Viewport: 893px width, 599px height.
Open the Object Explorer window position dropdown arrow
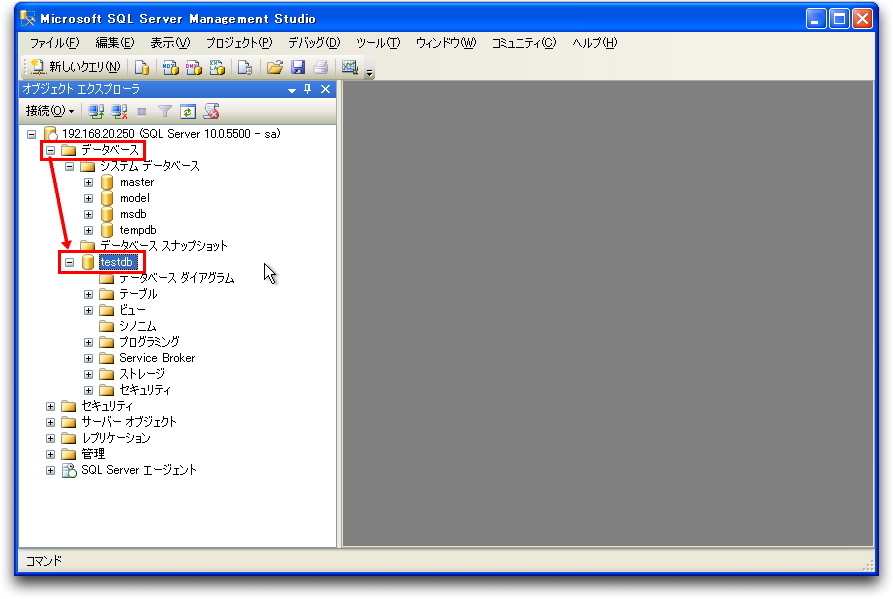(x=292, y=90)
